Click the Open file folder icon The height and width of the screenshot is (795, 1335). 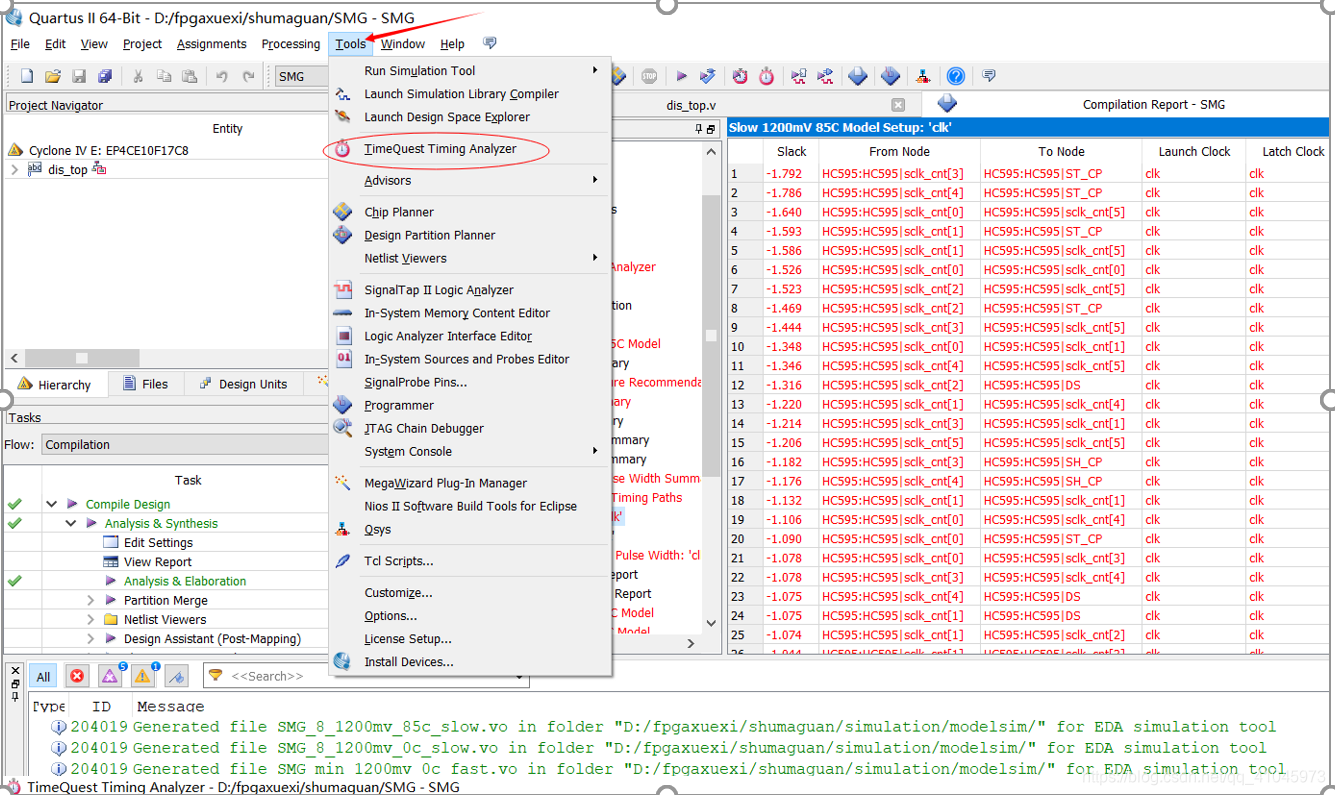coord(53,76)
